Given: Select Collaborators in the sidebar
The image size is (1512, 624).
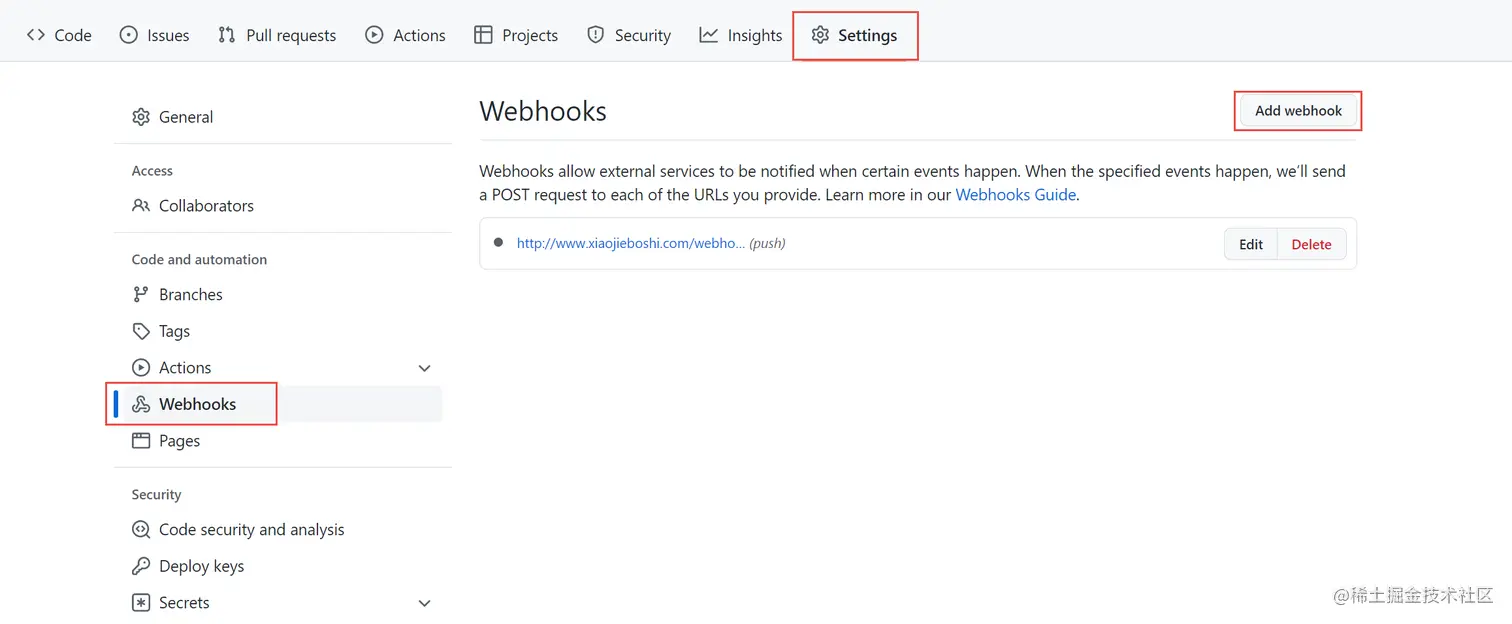Looking at the screenshot, I should [x=206, y=206].
